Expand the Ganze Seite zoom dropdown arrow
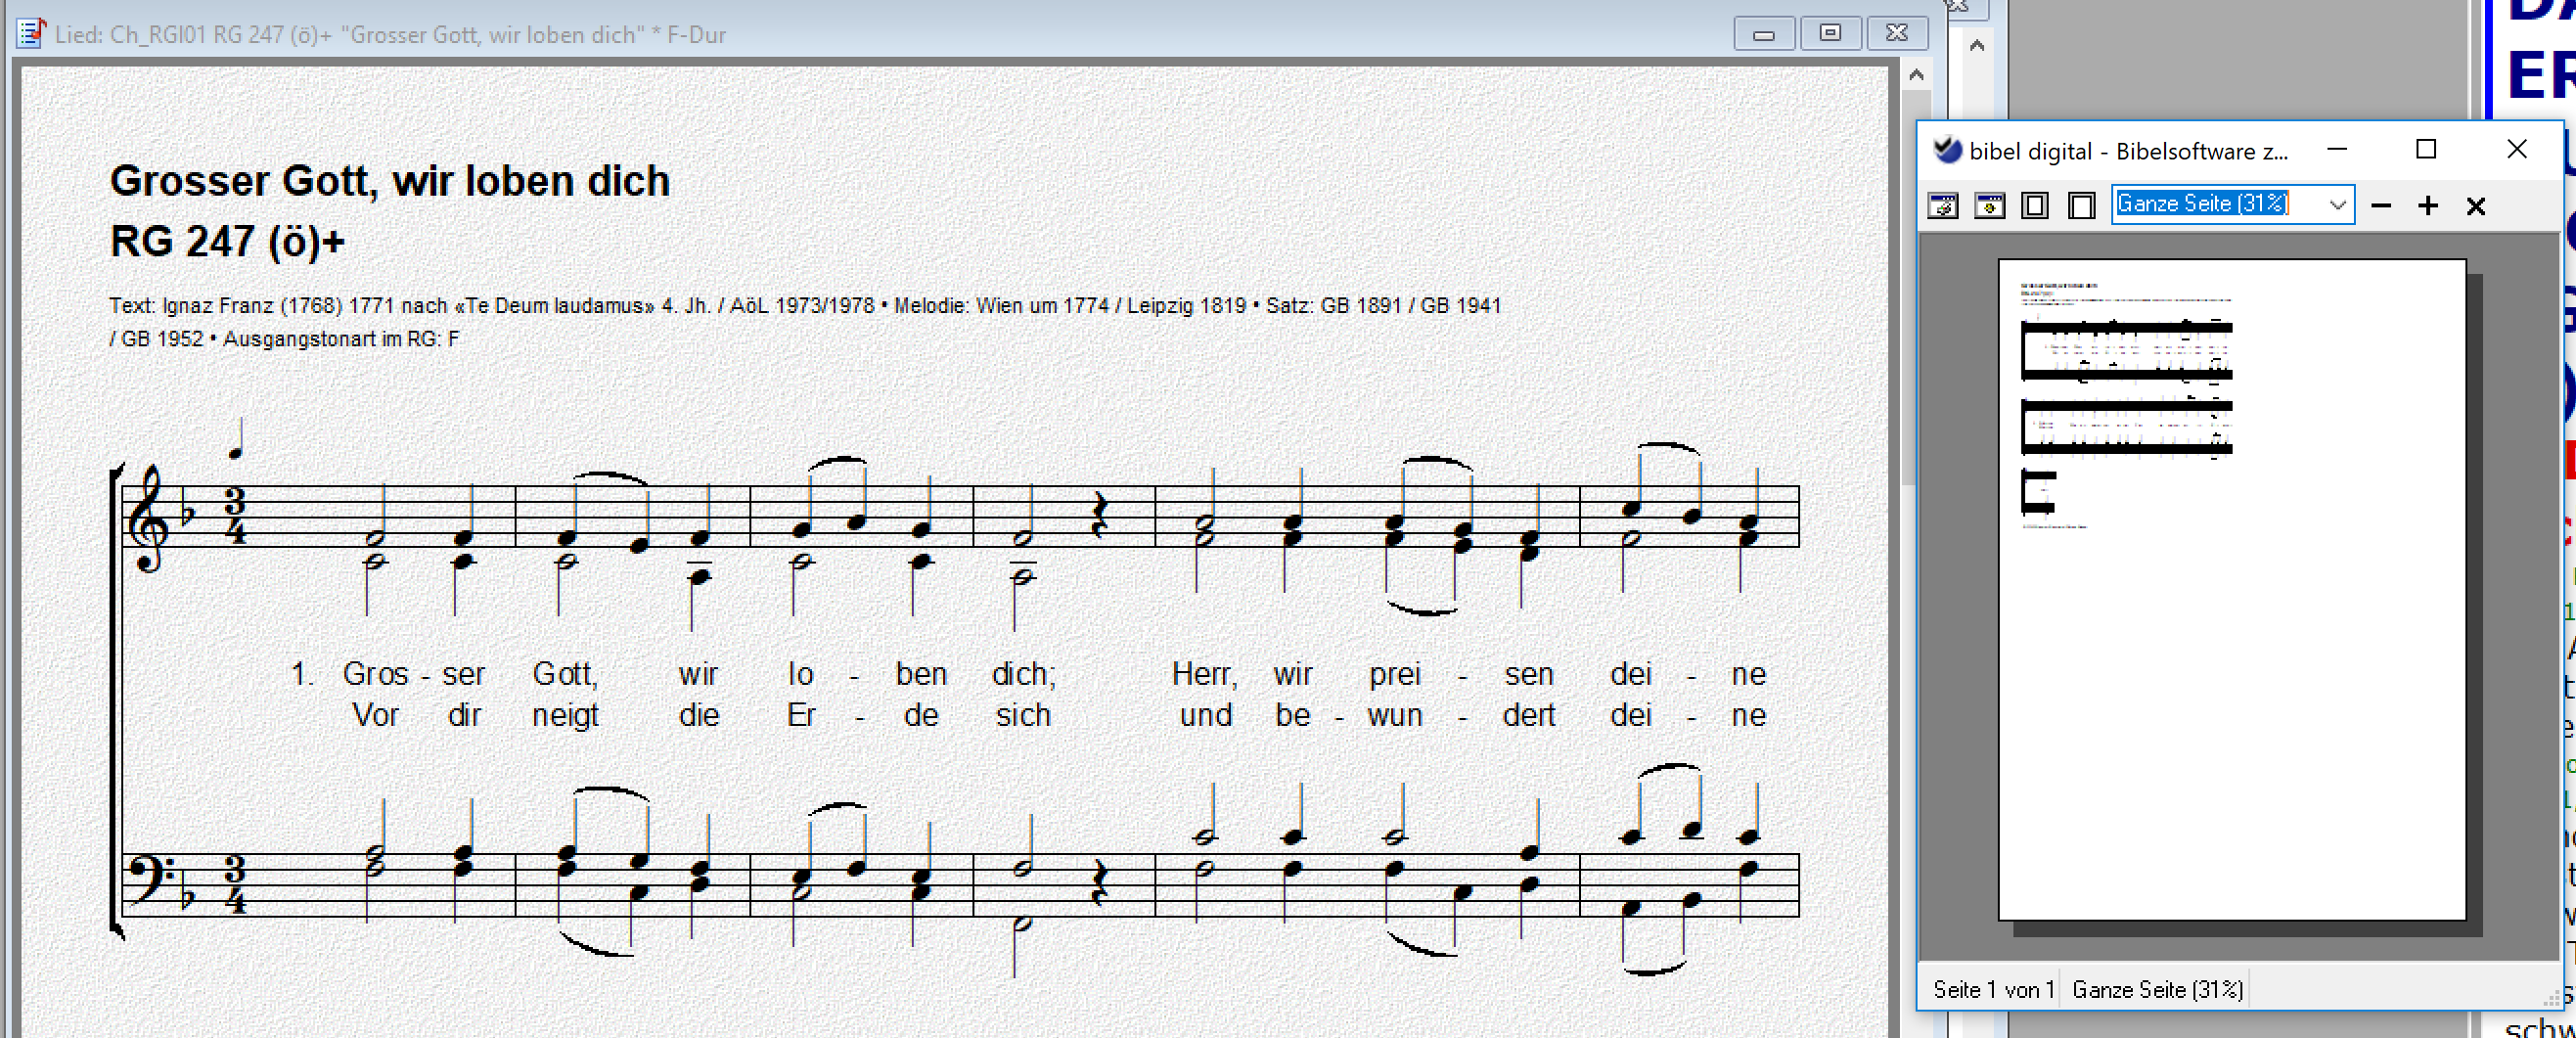 (2337, 205)
